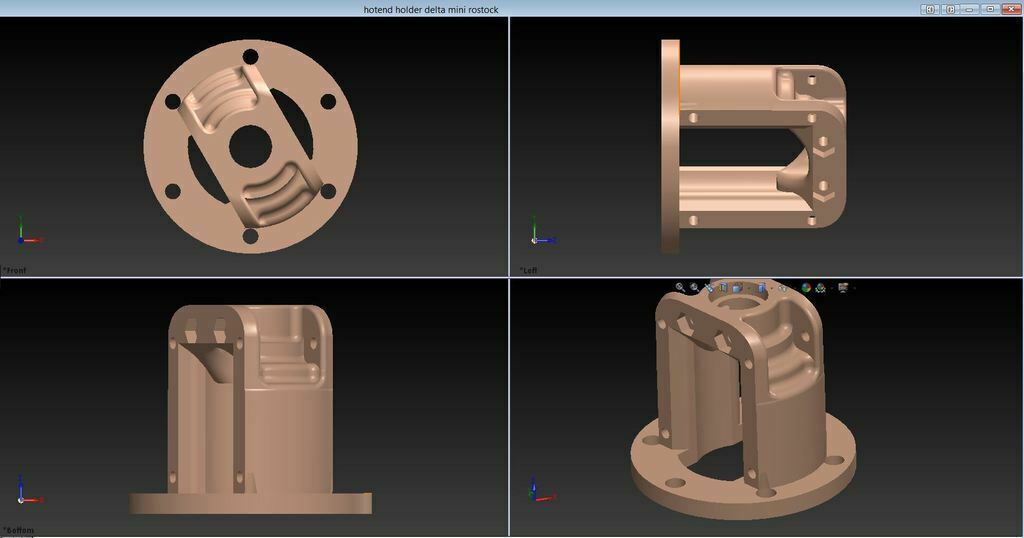Open the View Orientation cube icon
Viewport: 1024px width, 538px height.
737,287
